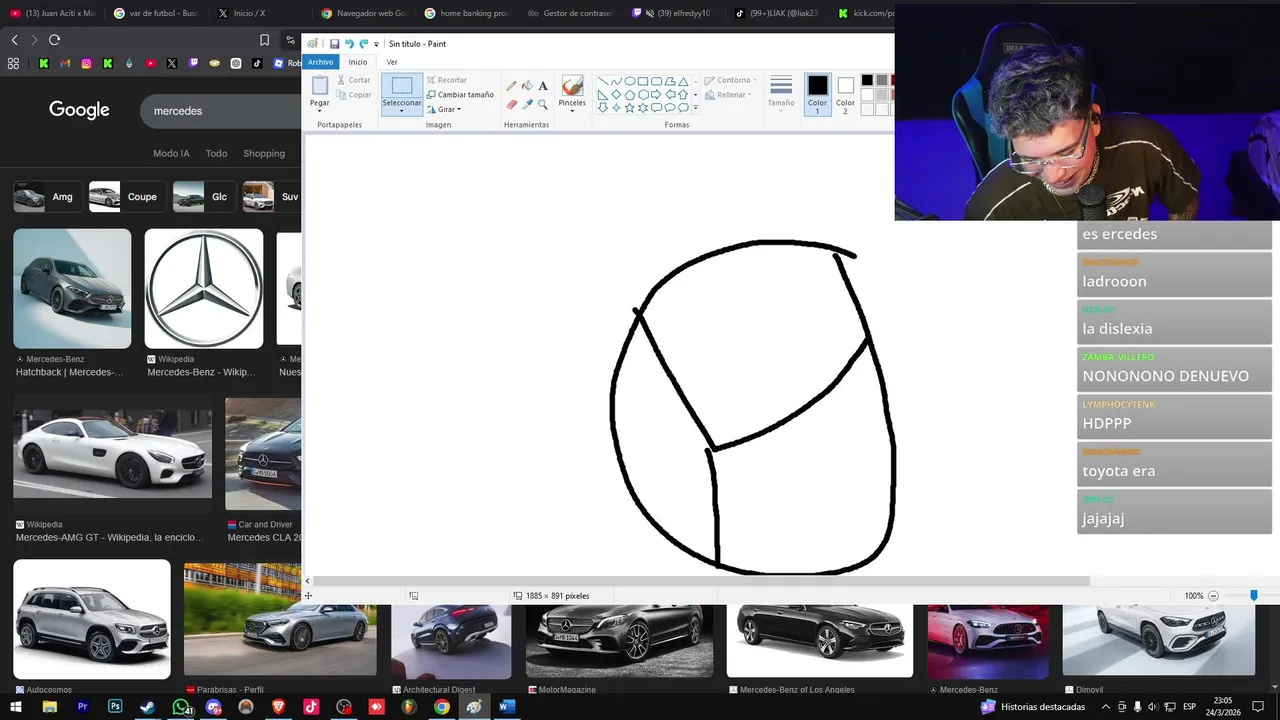
Task: Click the Redo arrow in Paint
Action: coord(363,44)
